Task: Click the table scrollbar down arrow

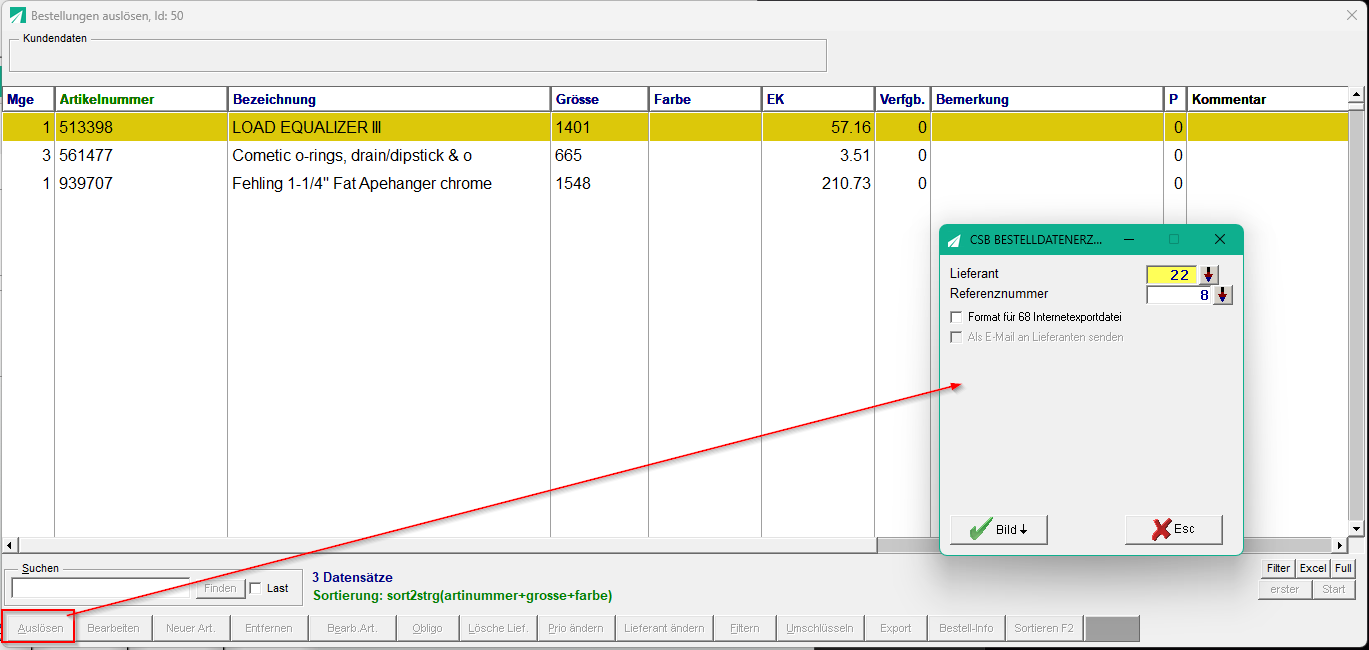Action: tap(1357, 528)
